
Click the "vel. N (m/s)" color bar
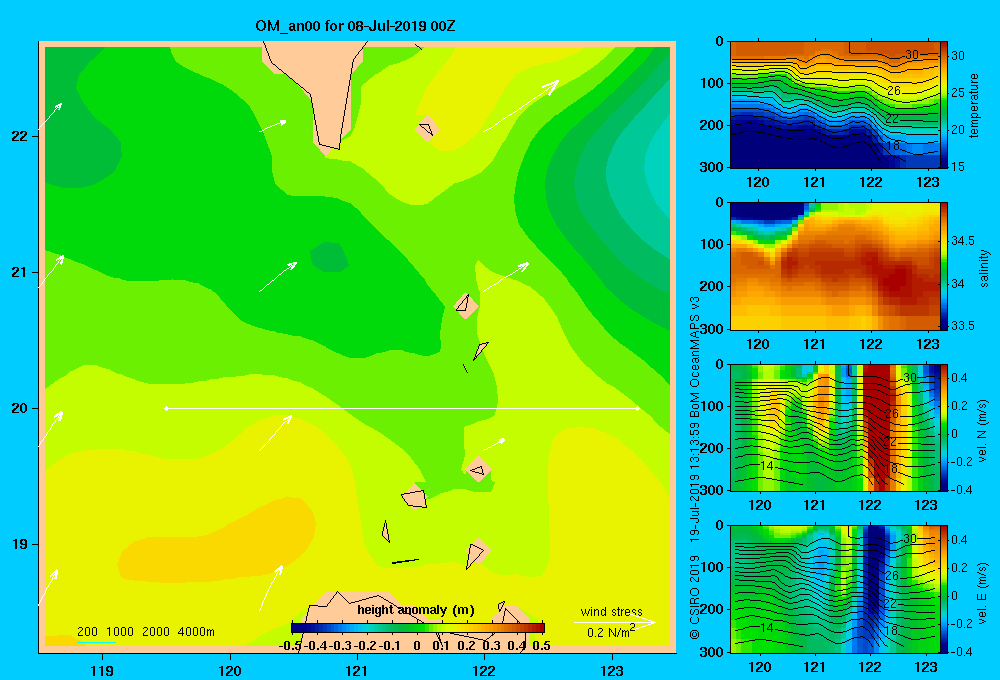click(x=944, y=427)
